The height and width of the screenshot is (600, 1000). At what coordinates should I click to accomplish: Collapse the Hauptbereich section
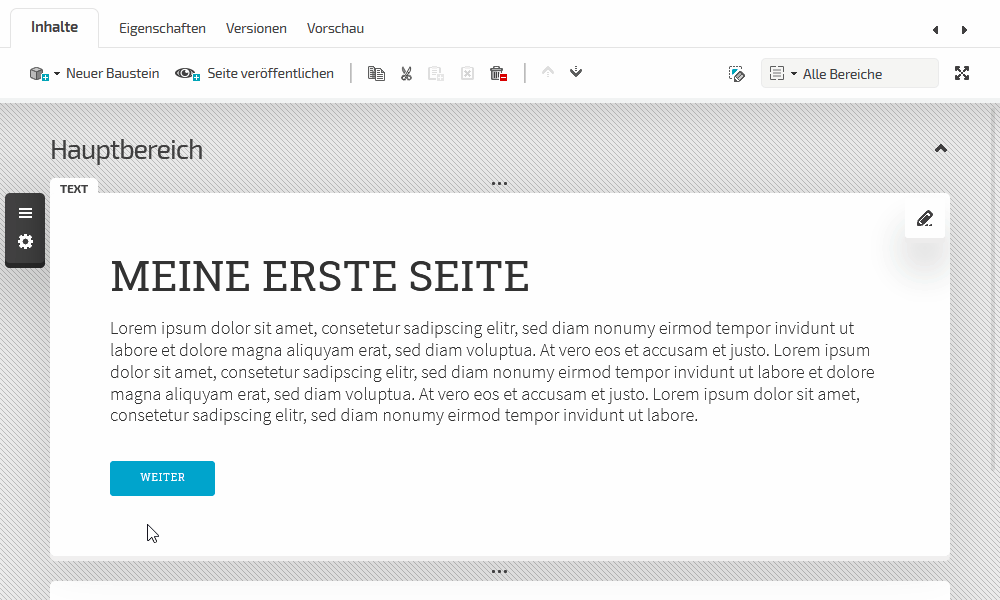[x=940, y=149]
